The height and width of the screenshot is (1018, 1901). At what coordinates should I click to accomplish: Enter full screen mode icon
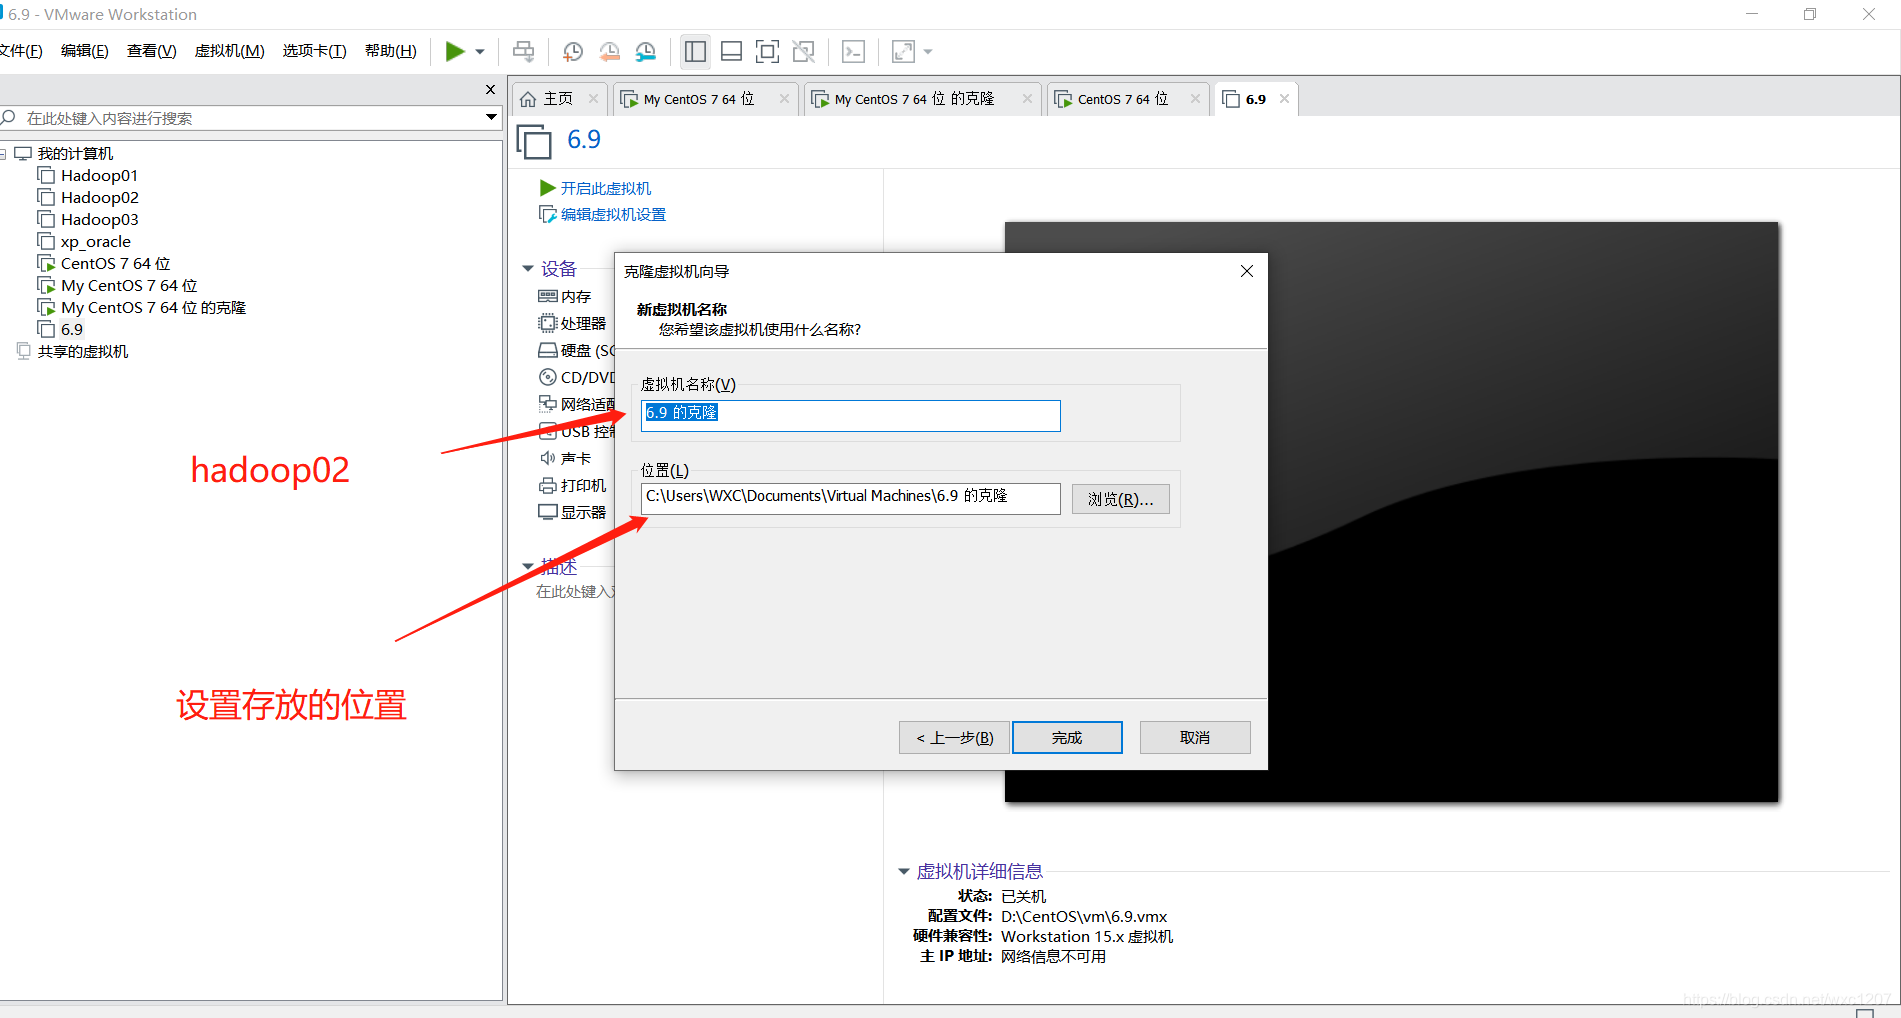(767, 51)
